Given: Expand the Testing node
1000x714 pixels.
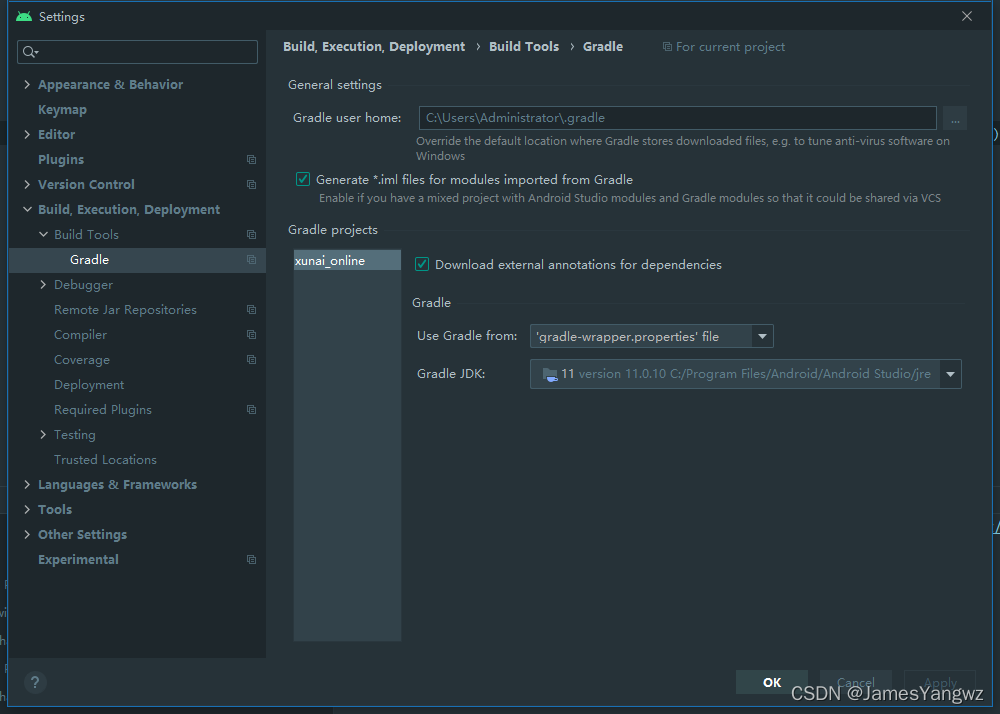Looking at the screenshot, I should [43, 434].
